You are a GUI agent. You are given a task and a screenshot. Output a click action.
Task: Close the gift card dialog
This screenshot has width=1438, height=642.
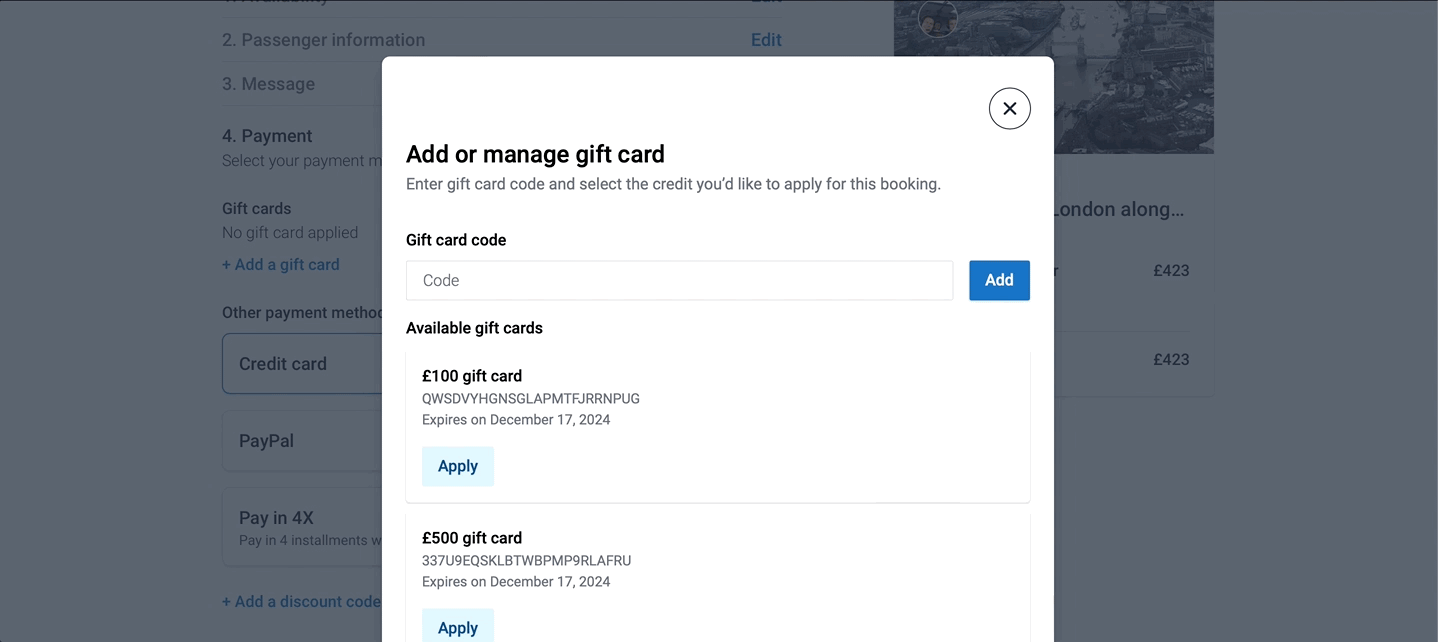pyautogui.click(x=1009, y=108)
